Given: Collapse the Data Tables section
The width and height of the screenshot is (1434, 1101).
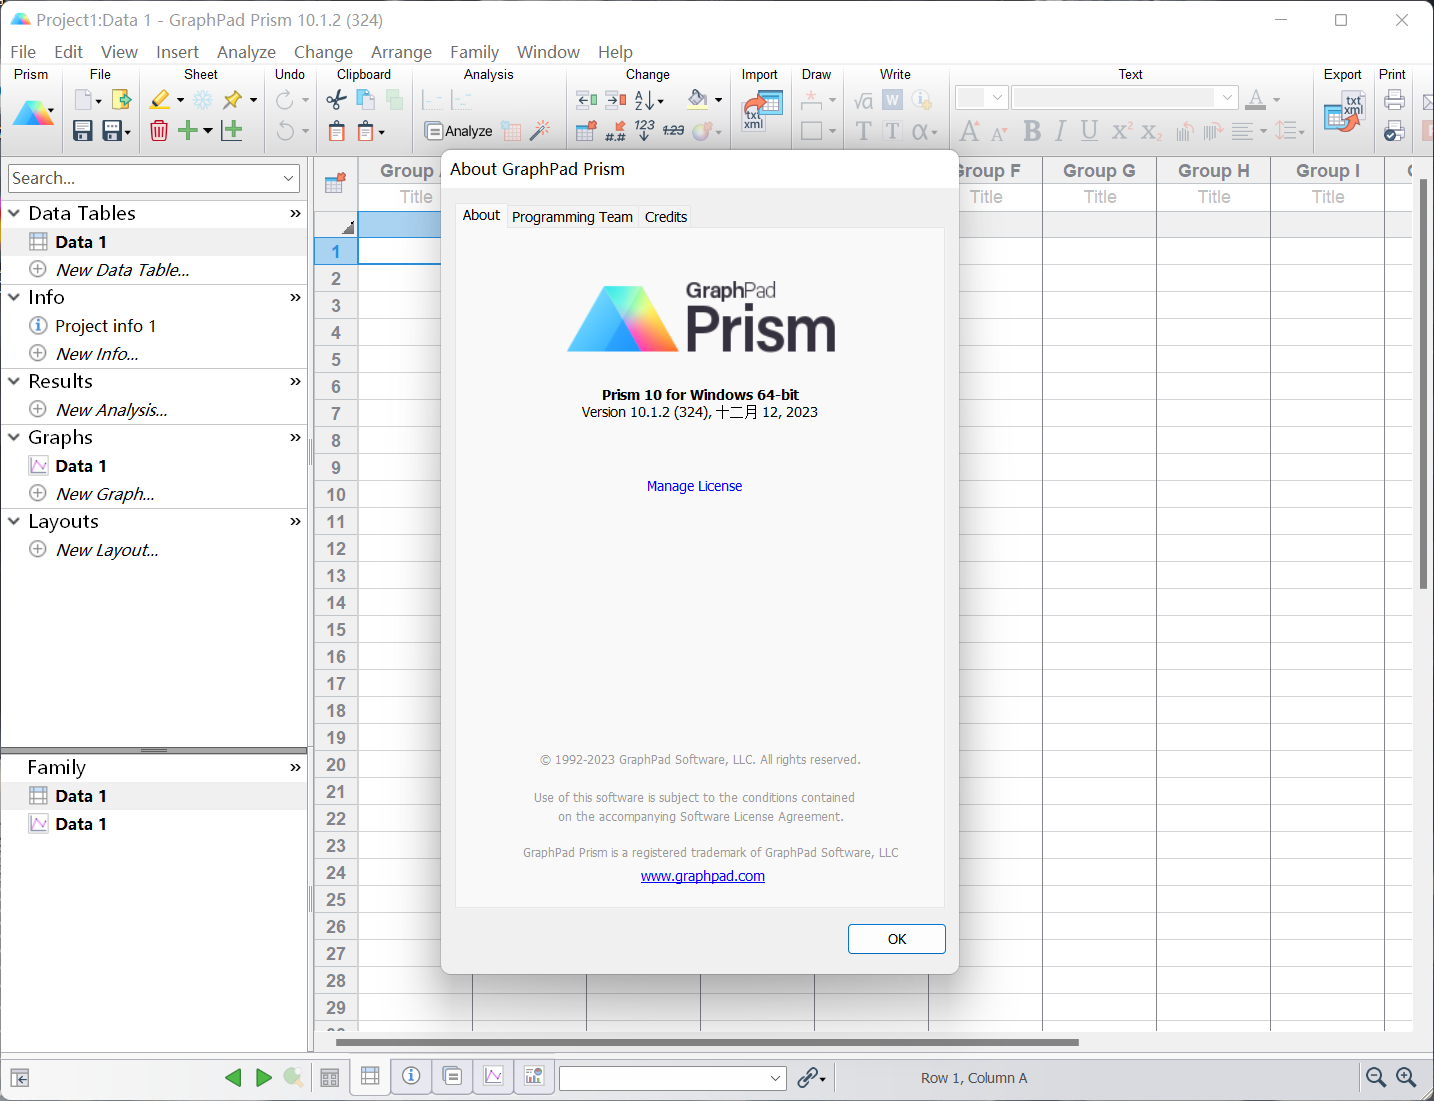Looking at the screenshot, I should (14, 213).
